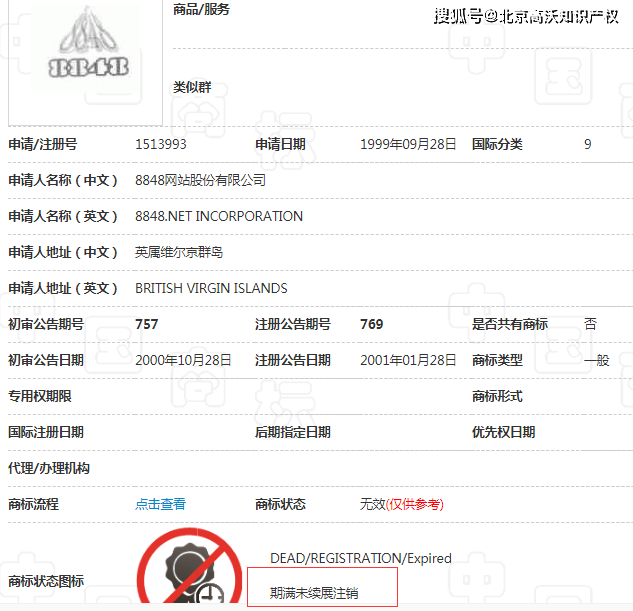
Task: Click 8848.NET INCORPORATION English applicant name
Action: 219,216
